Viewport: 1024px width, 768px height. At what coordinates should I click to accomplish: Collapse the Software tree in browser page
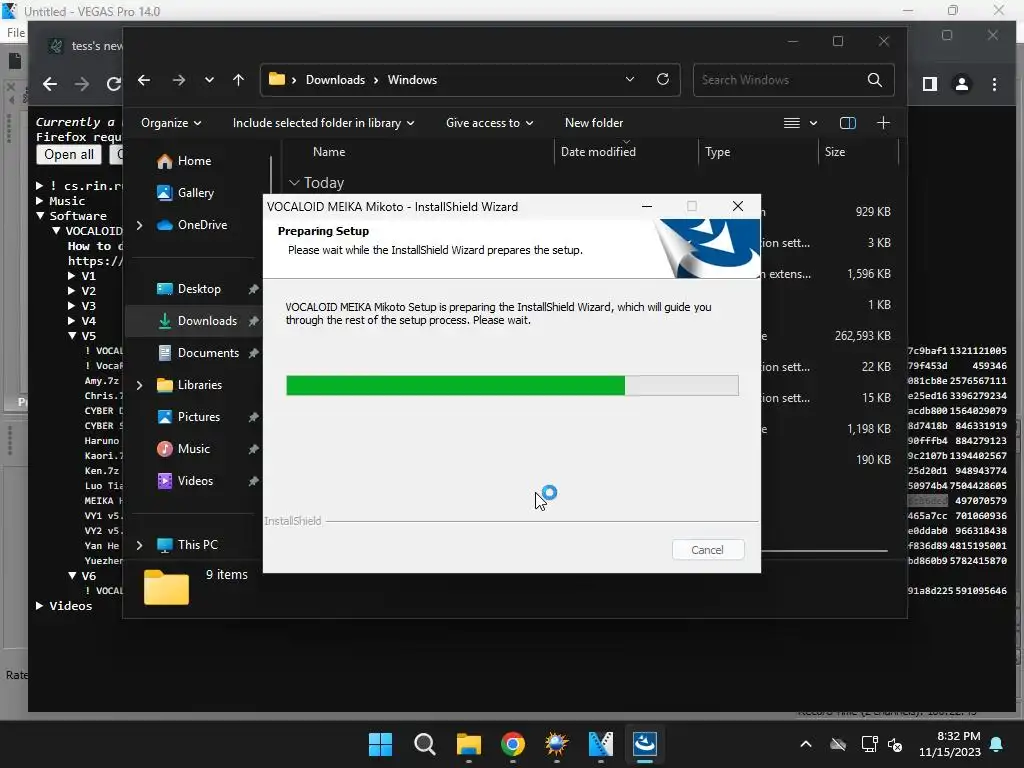40,216
